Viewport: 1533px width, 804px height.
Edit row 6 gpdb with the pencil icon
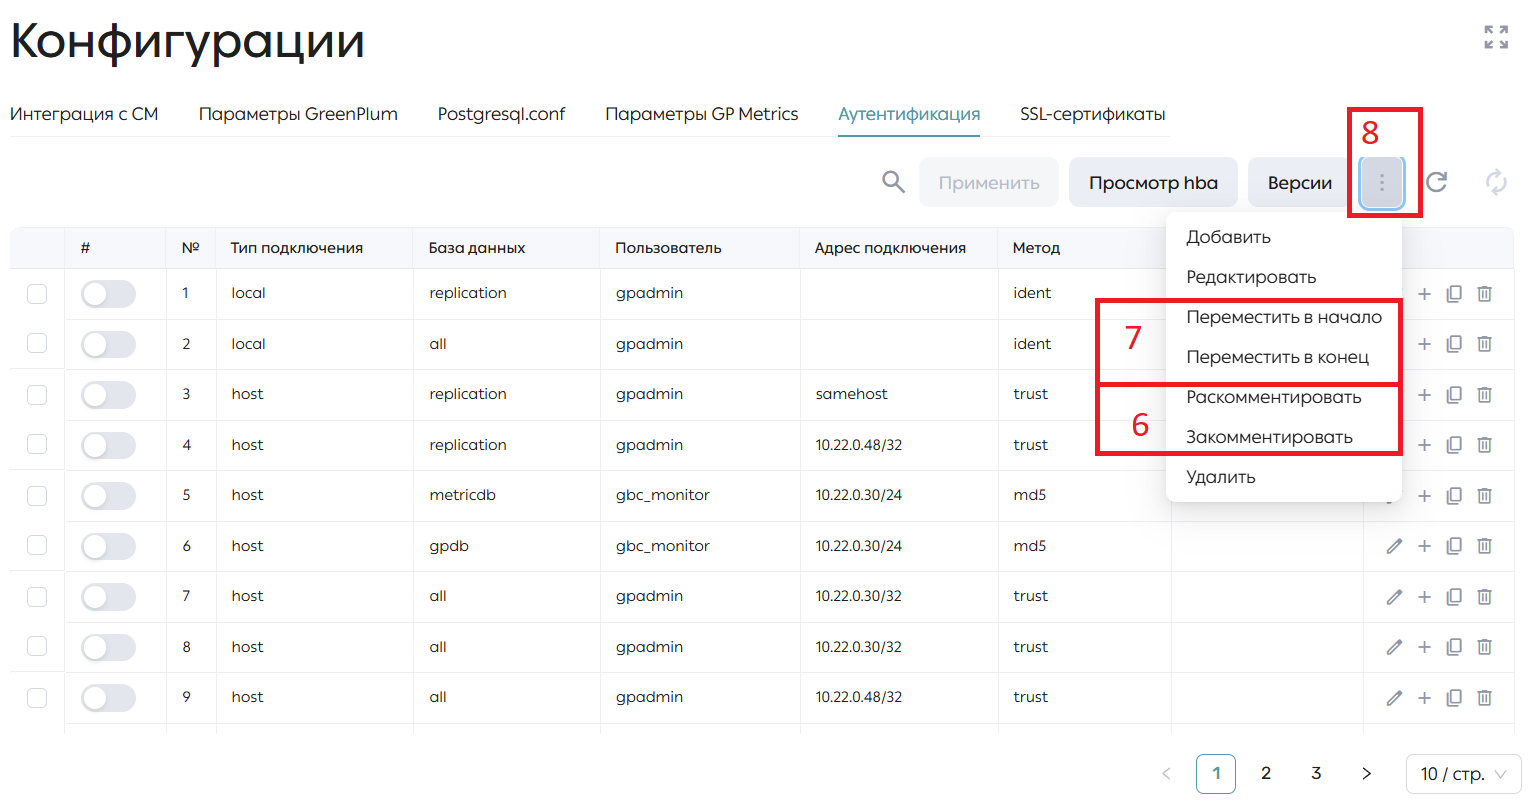pos(1394,546)
